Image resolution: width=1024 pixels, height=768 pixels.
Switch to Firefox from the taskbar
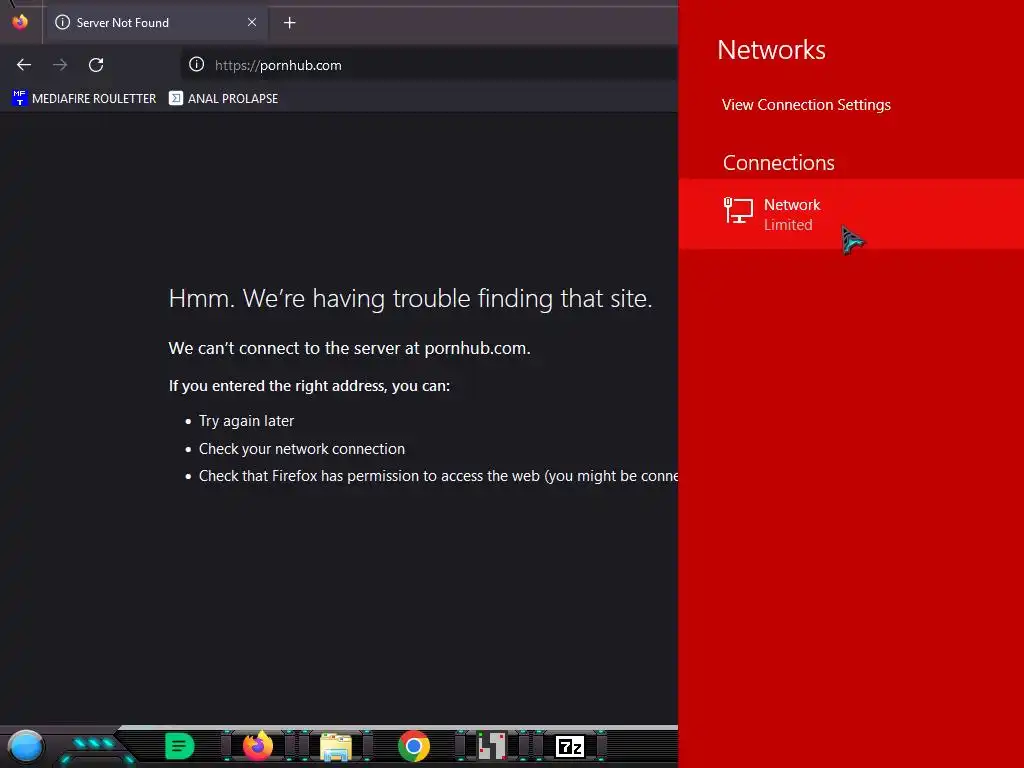coord(257,746)
